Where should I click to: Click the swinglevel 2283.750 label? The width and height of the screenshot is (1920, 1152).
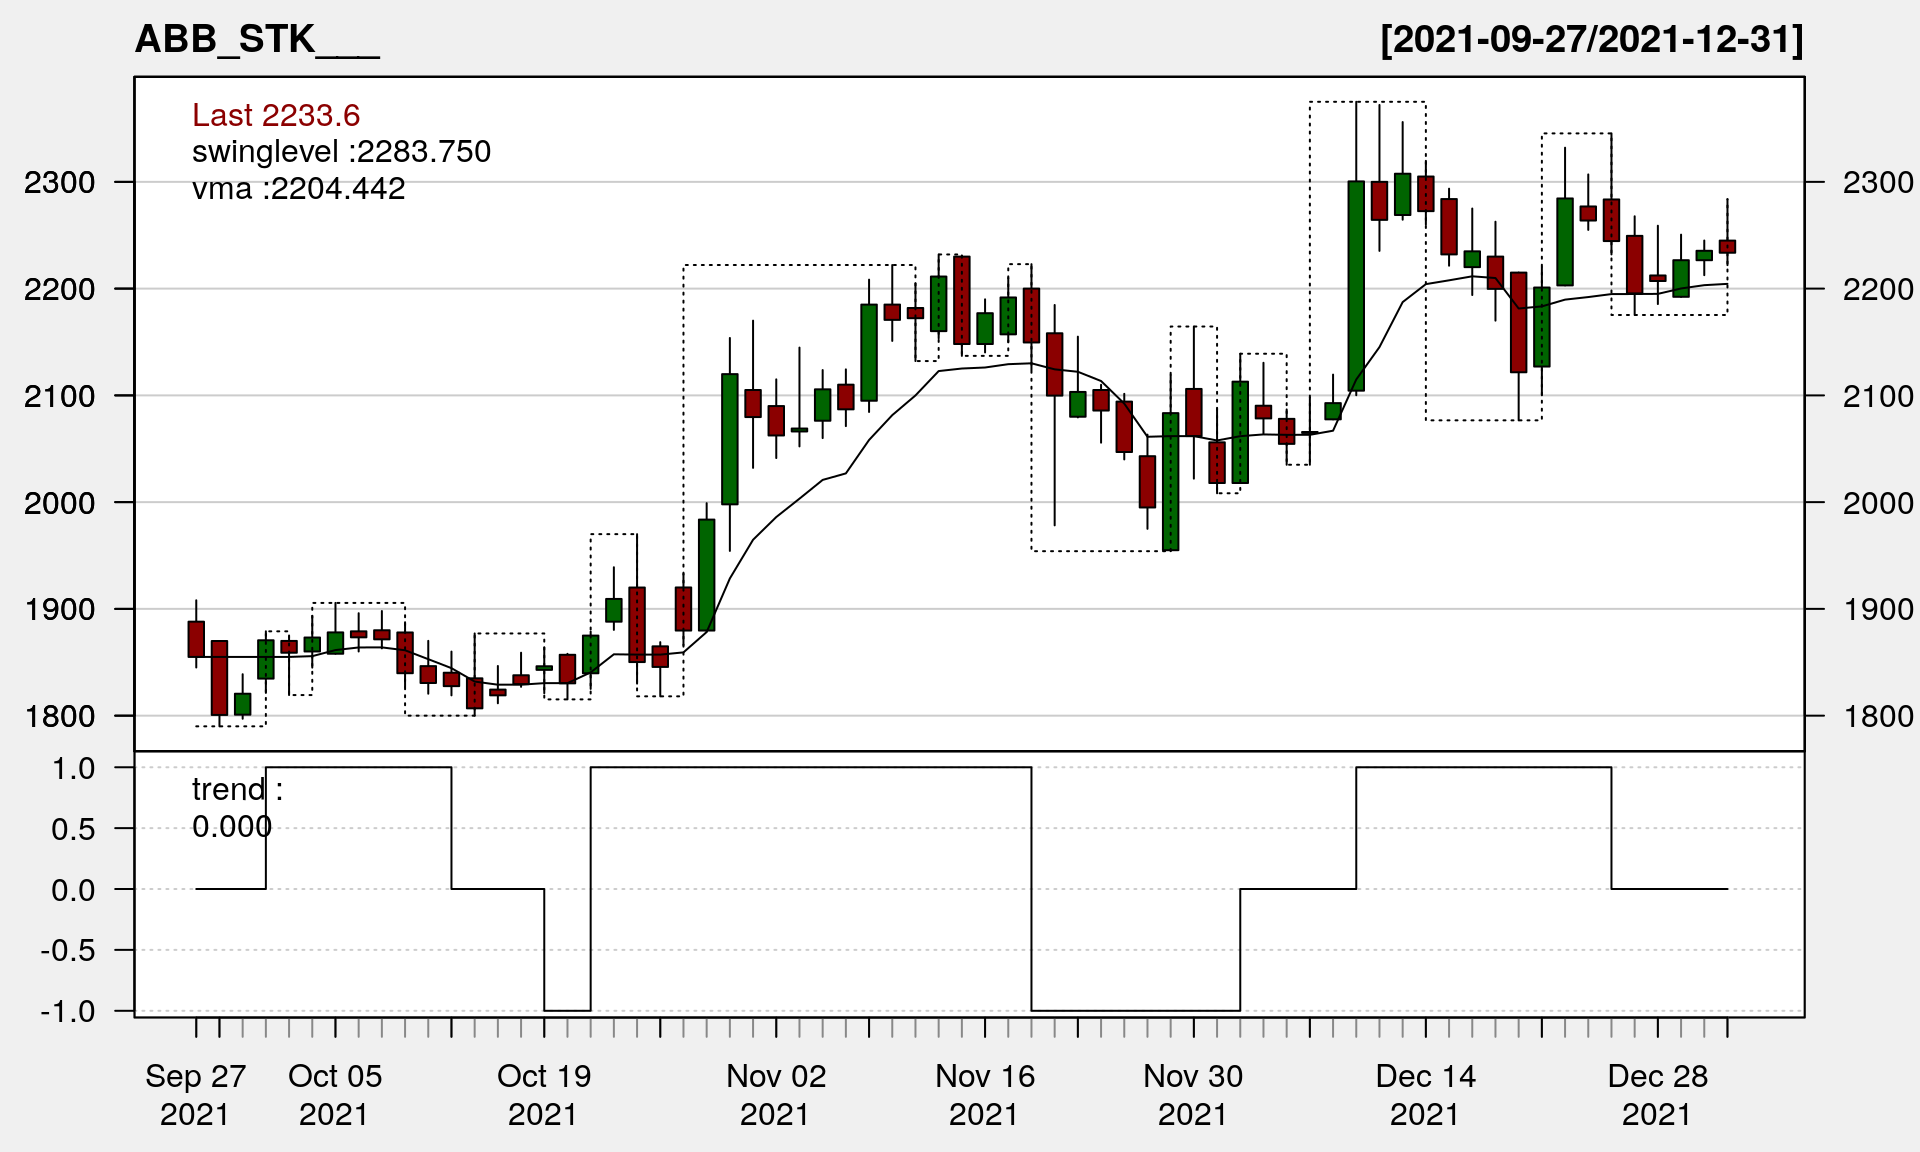(341, 152)
